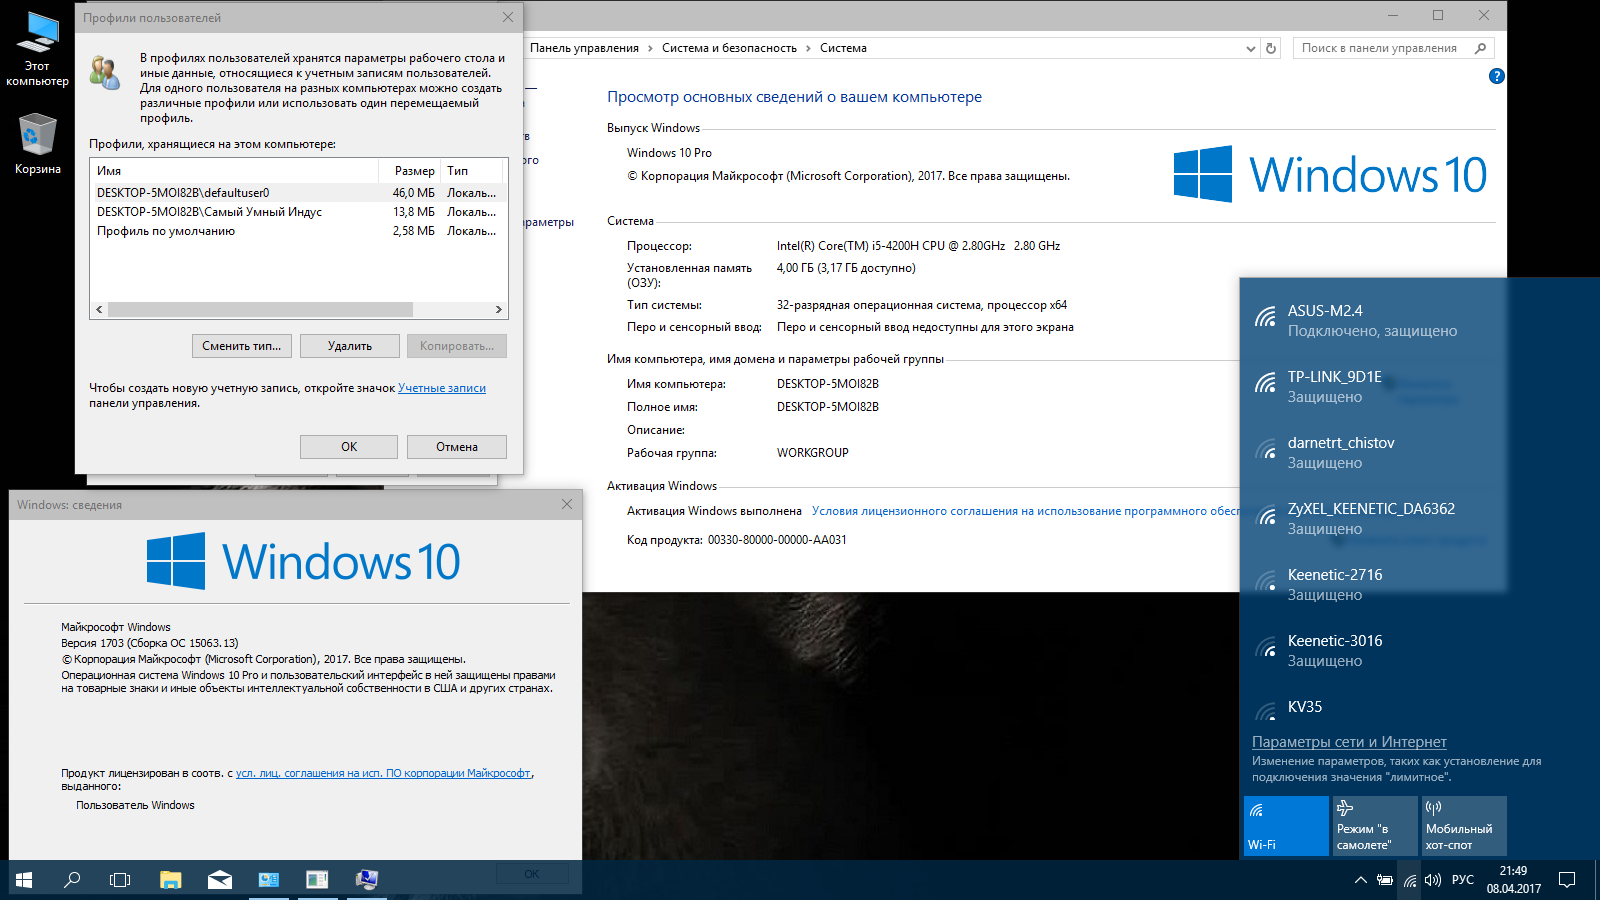1600x900 pixels.
Task: Select the ASUS-M2.4 network
Action: tap(1420, 320)
